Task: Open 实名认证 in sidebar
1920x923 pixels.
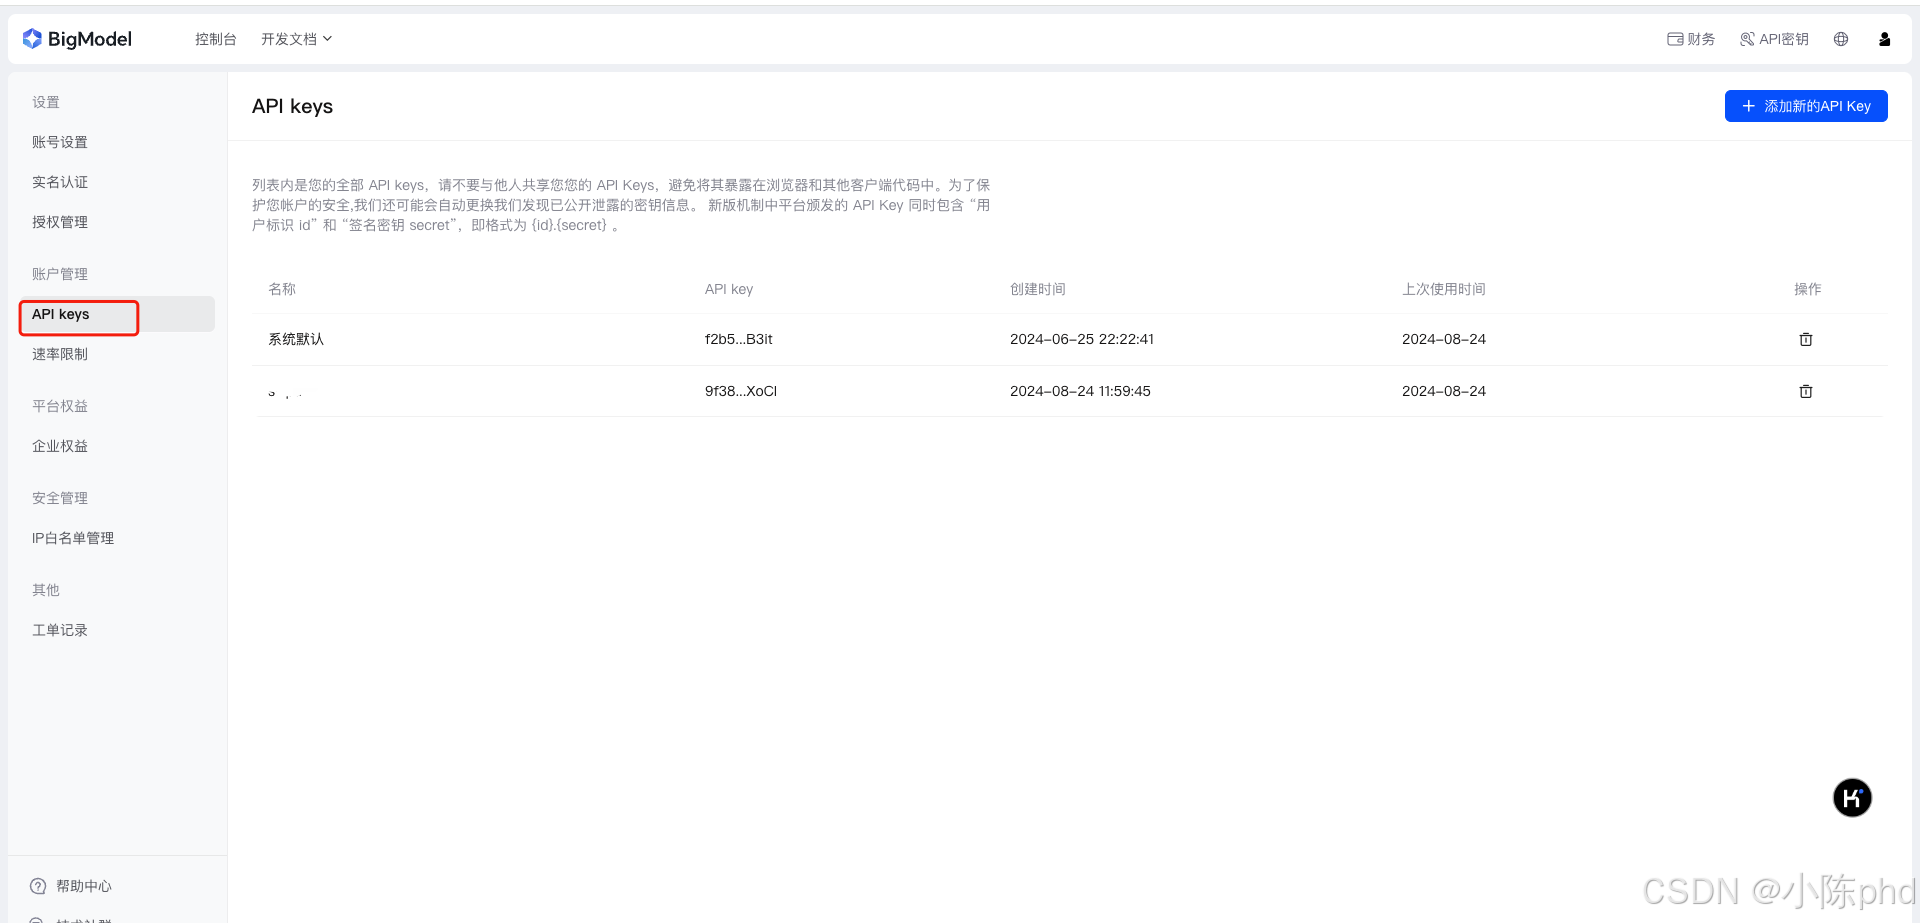Action: [60, 182]
